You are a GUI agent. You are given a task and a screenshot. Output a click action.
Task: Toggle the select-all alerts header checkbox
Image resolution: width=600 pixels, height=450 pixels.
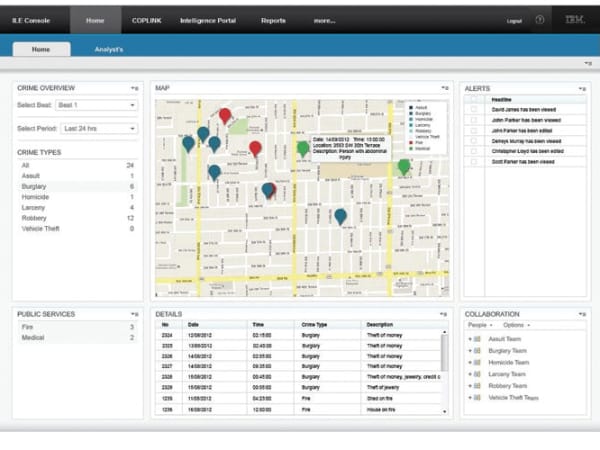pyautogui.click(x=473, y=99)
